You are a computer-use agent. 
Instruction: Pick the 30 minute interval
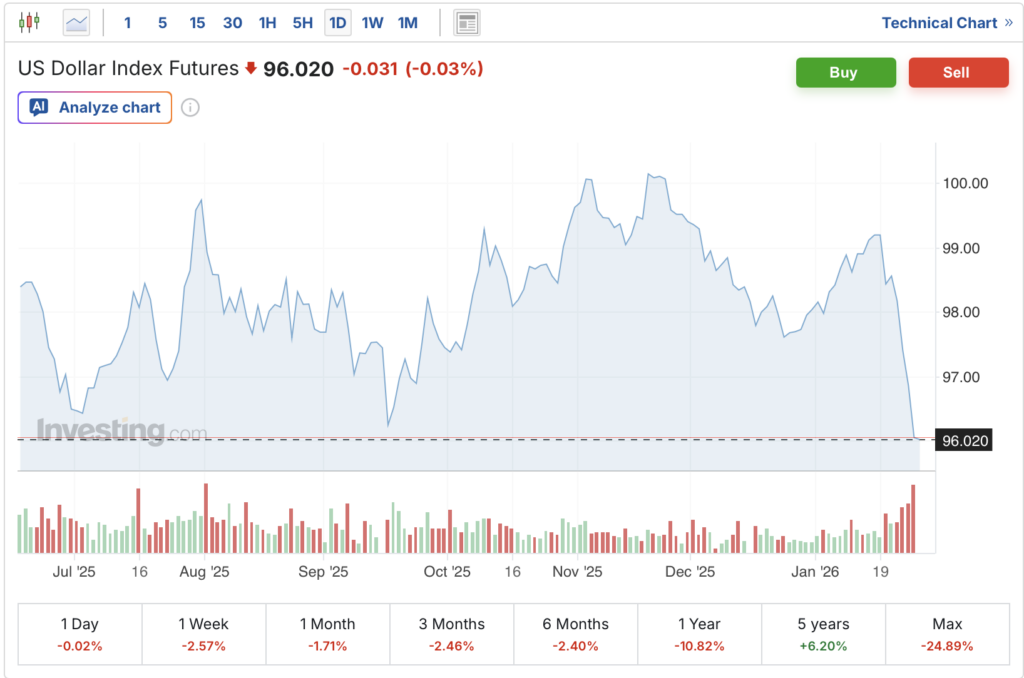(x=232, y=22)
